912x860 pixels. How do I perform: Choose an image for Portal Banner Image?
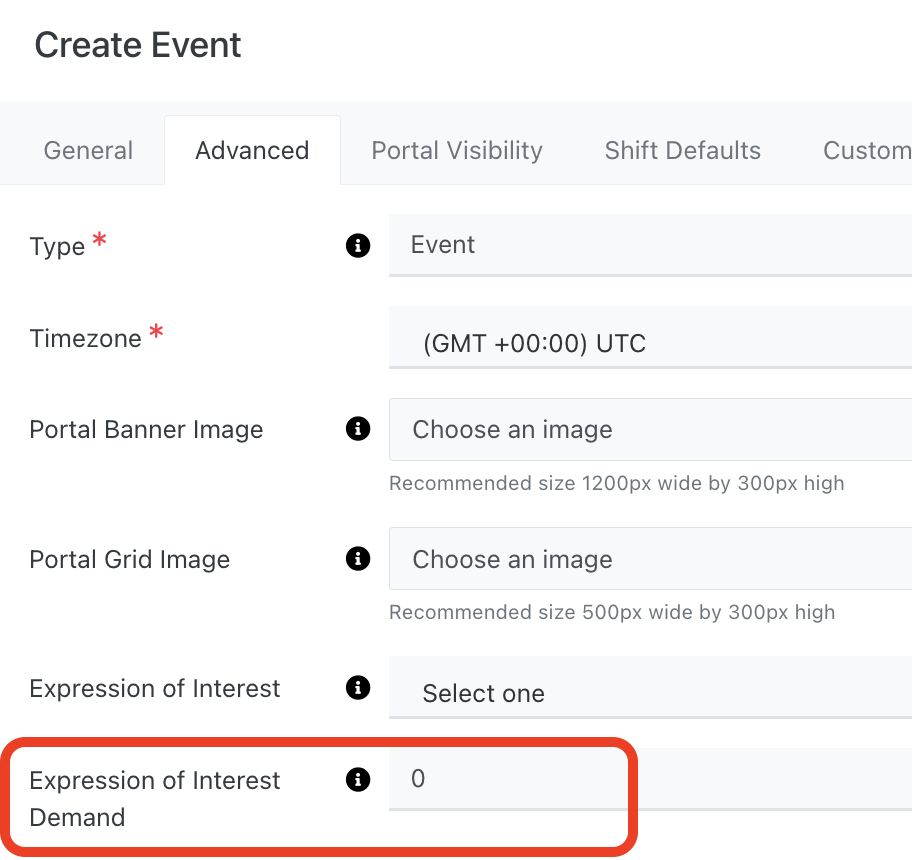tap(650, 430)
